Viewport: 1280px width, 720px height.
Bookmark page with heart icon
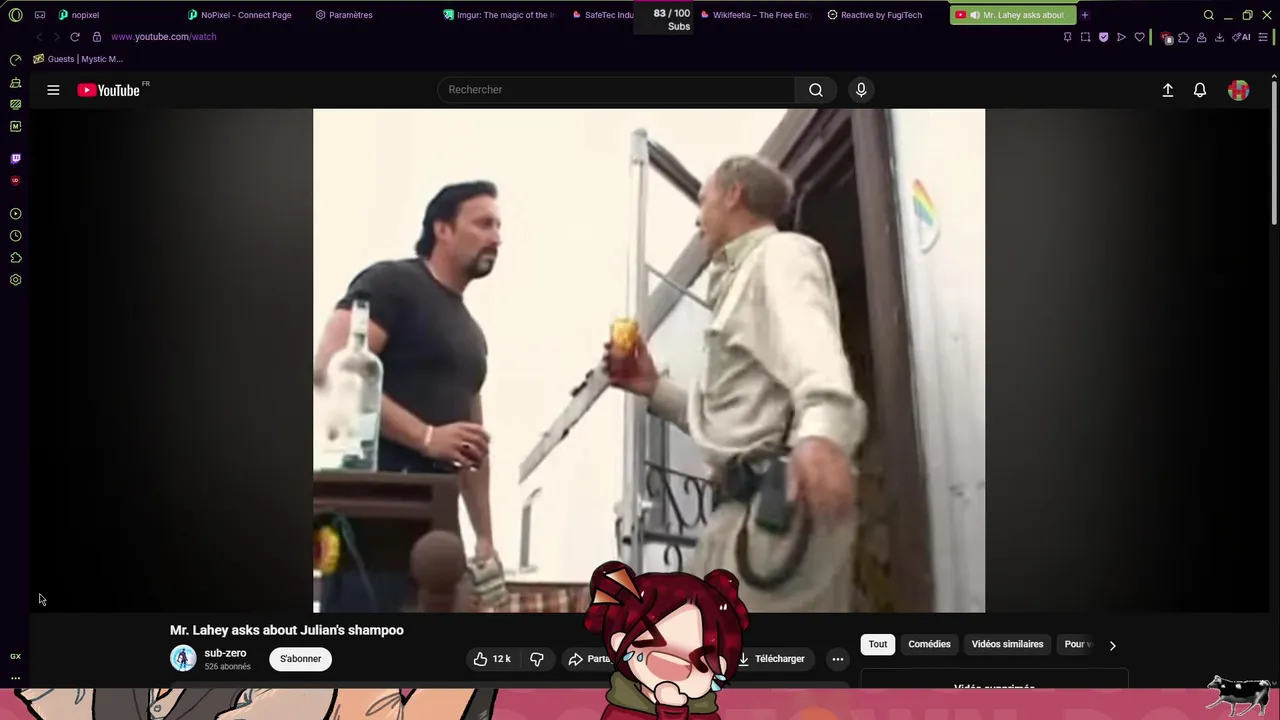[1139, 37]
